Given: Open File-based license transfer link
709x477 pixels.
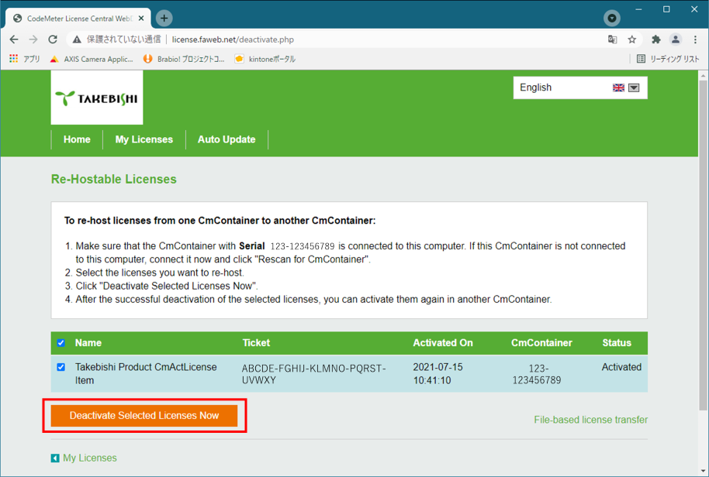Looking at the screenshot, I should (x=590, y=419).
